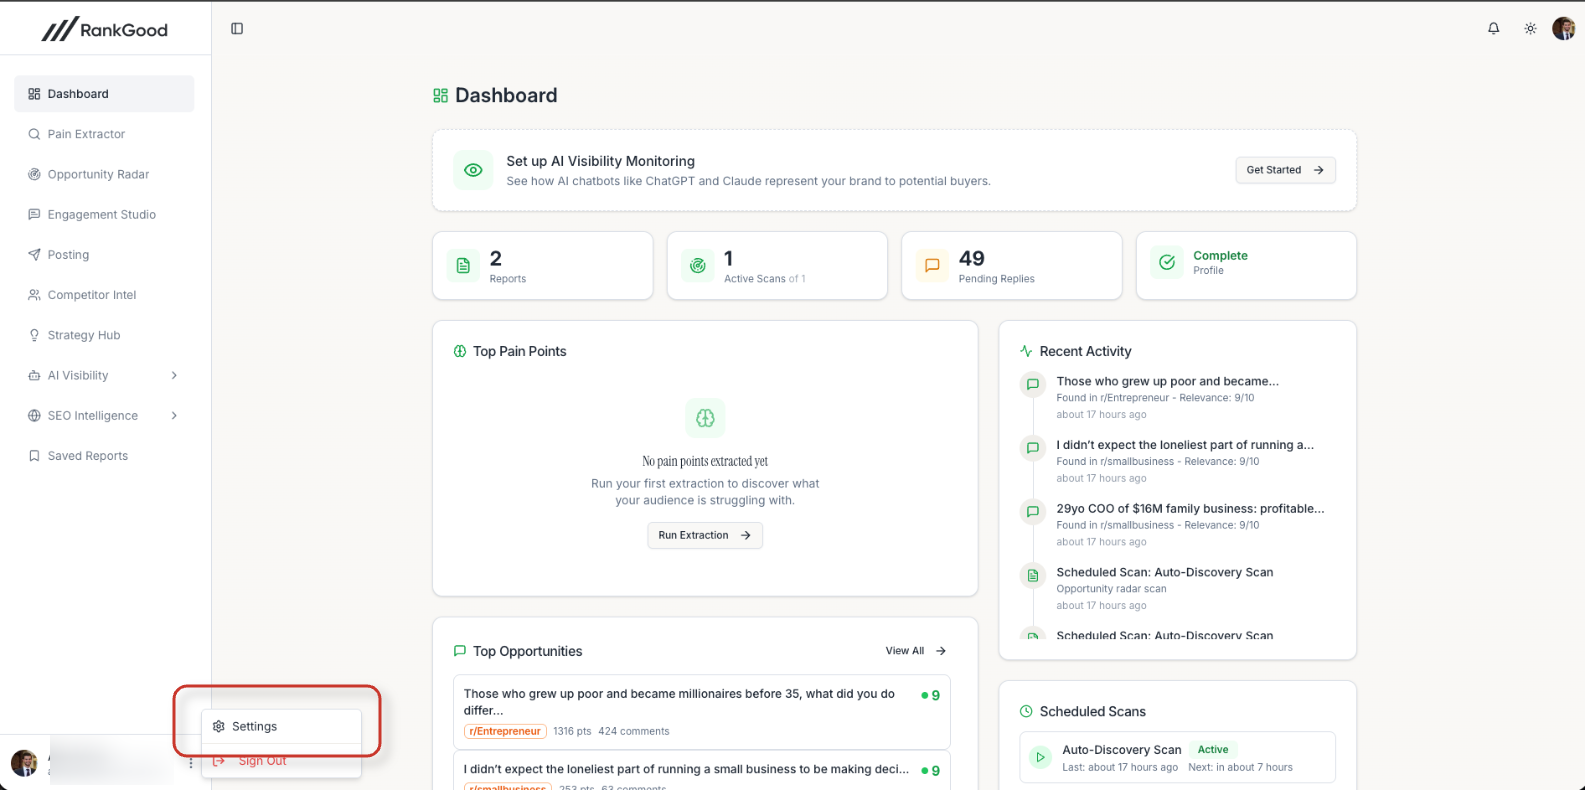The image size is (1585, 790).
Task: Collapse the sidebar panel toggle
Action: point(237,29)
